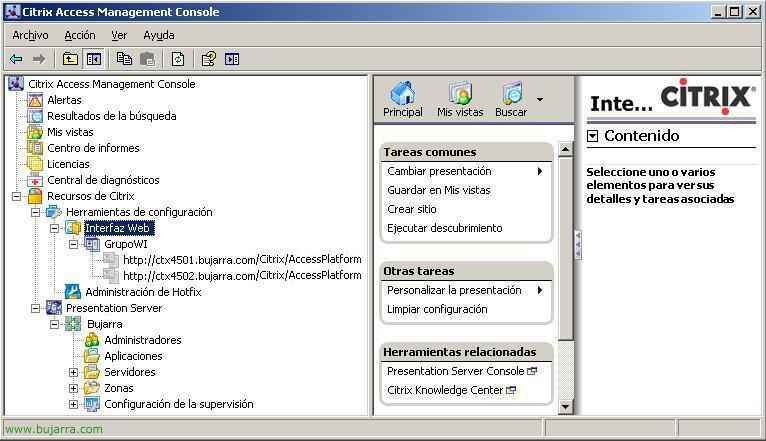Open the Ver menu
Screen dimensions: 766x441
coord(119,35)
